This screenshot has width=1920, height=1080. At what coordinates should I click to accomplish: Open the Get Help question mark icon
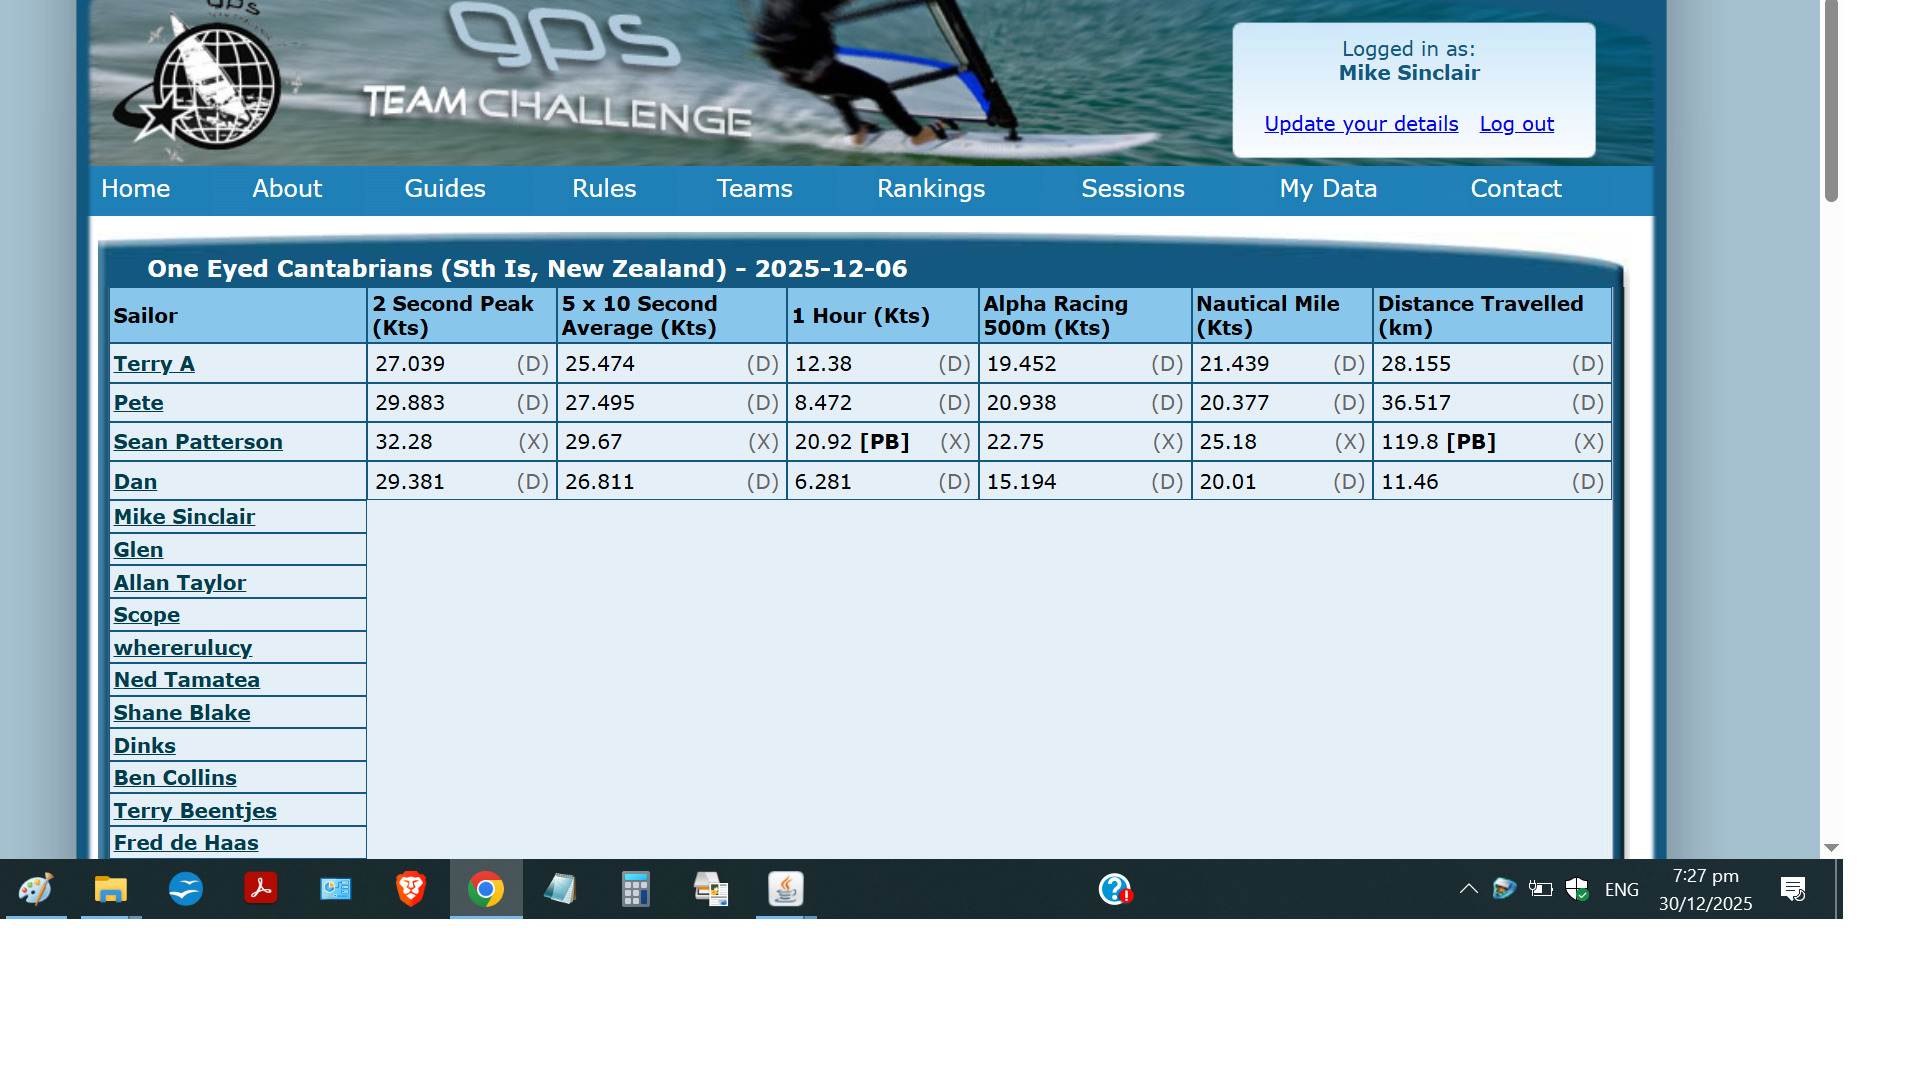tap(1114, 889)
